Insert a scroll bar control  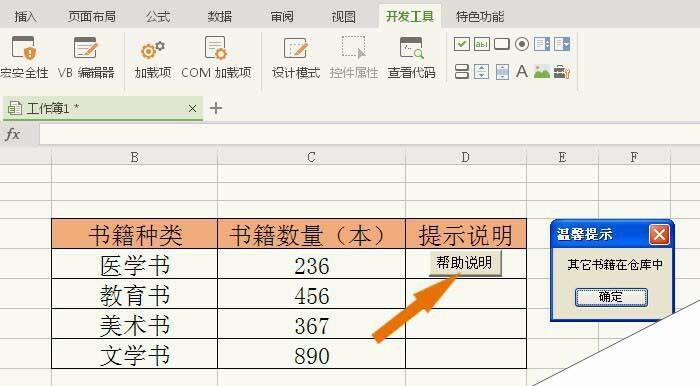point(502,71)
